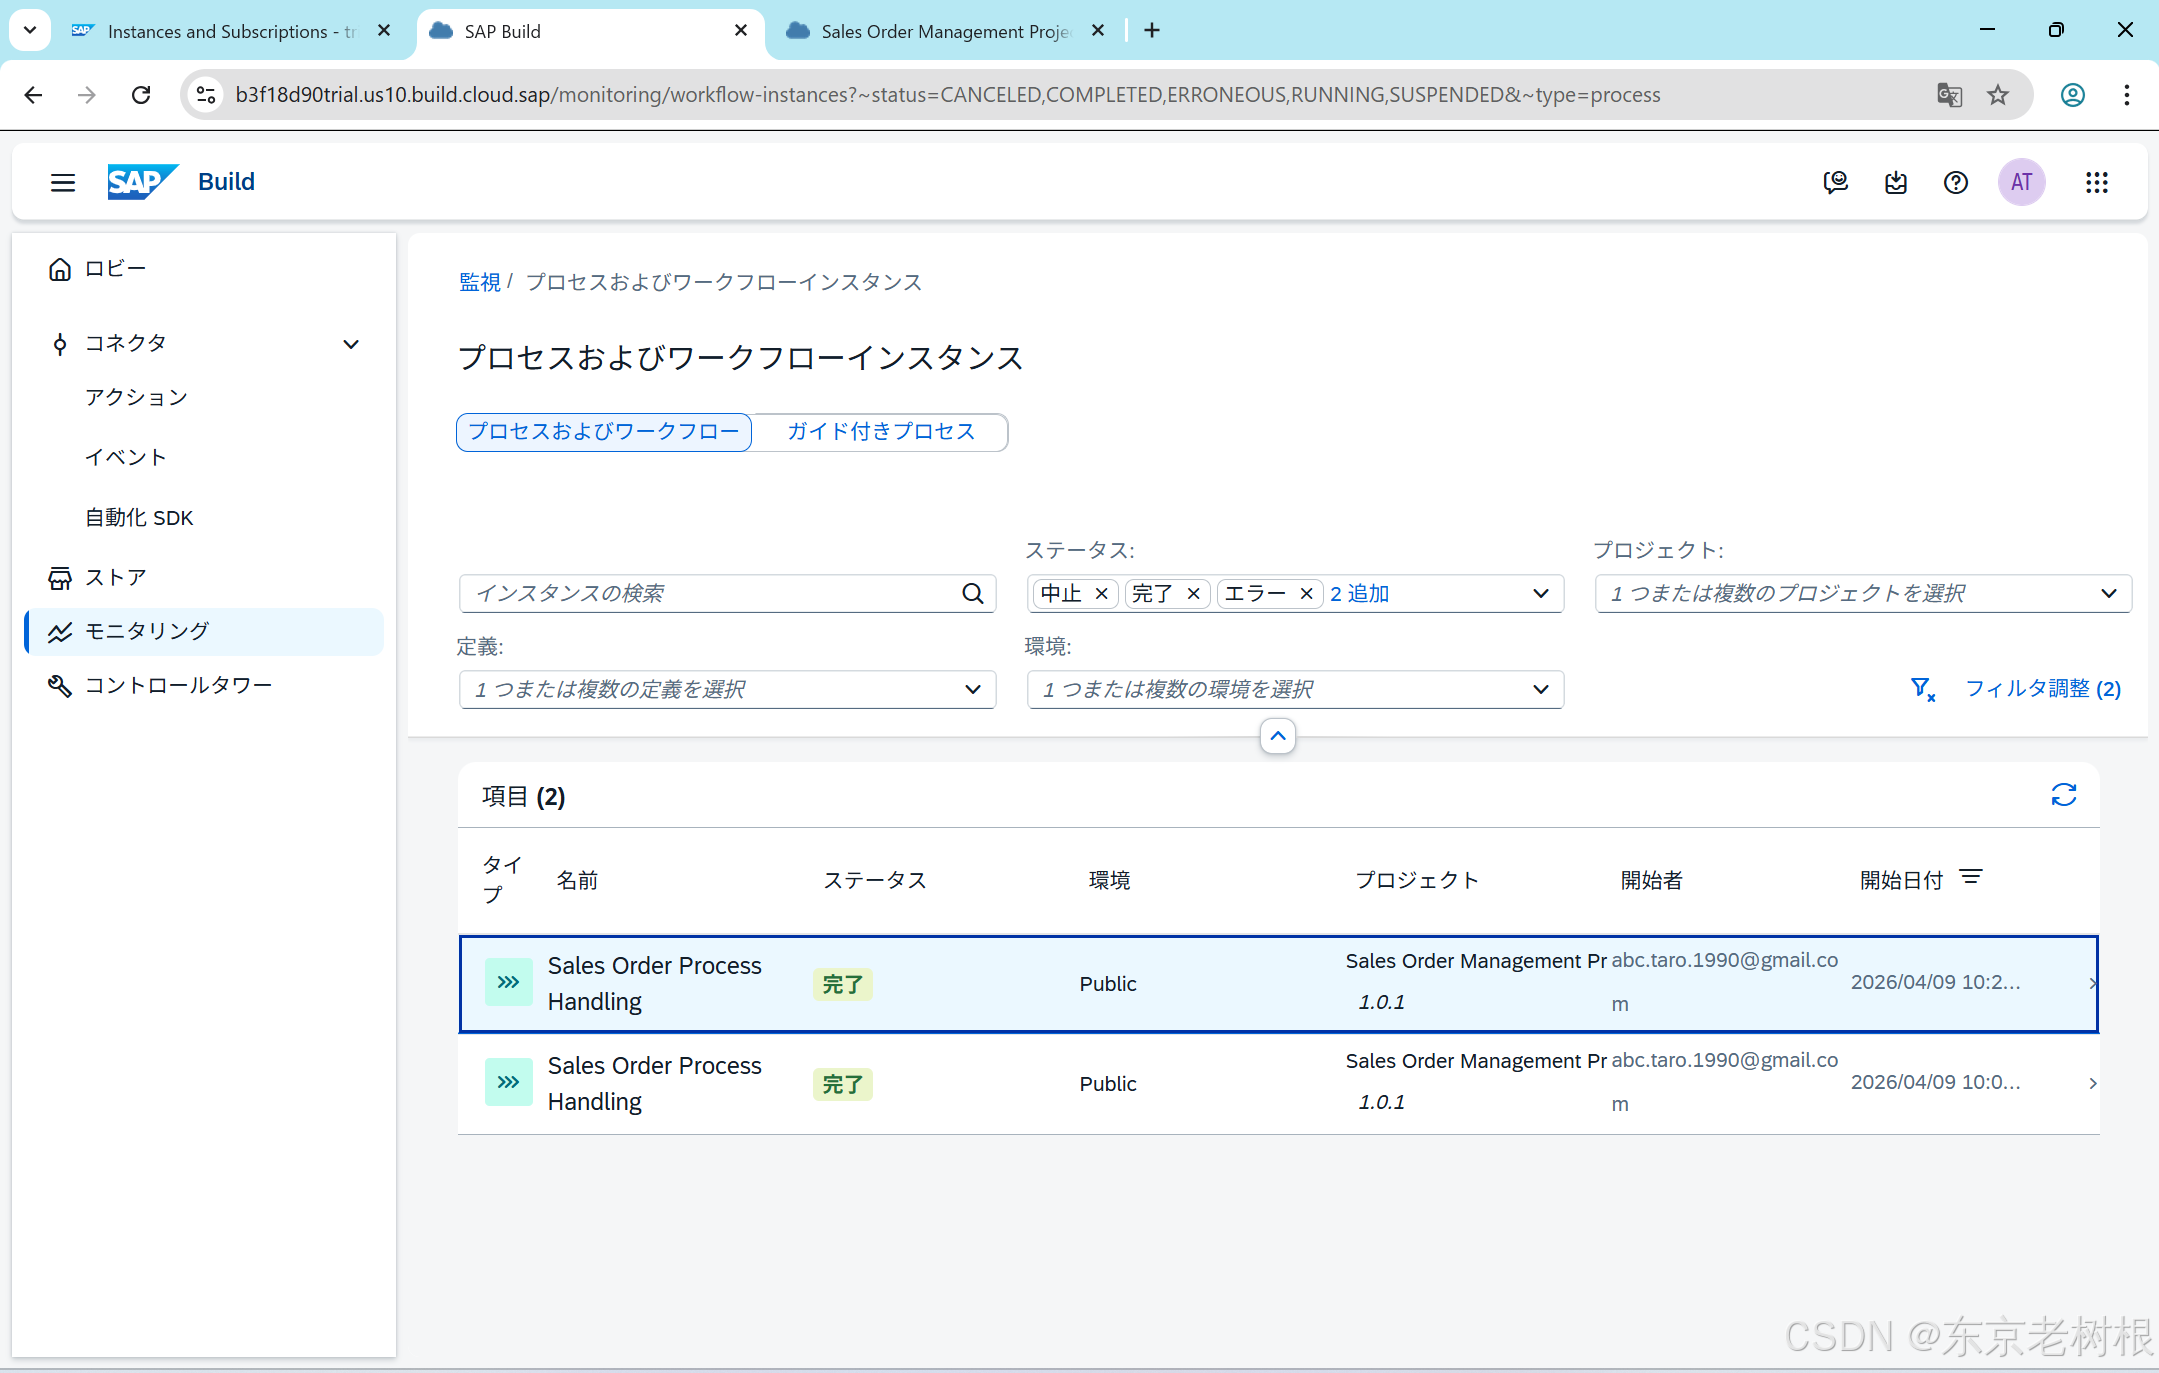This screenshot has width=2159, height=1373.
Task: Remove the 中止 status filter token
Action: coord(1101,593)
